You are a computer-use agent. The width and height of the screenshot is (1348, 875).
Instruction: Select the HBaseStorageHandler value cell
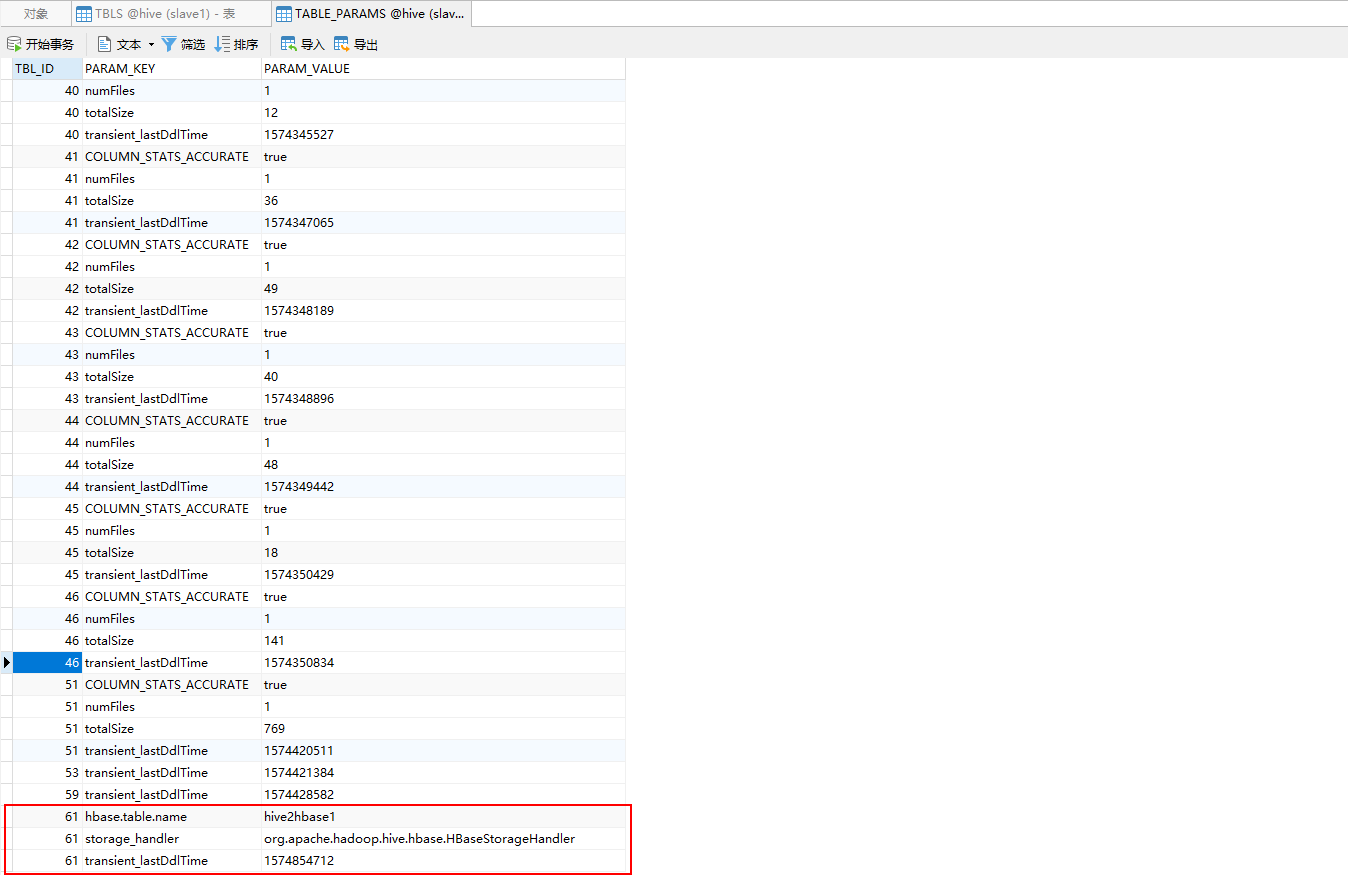[443, 839]
